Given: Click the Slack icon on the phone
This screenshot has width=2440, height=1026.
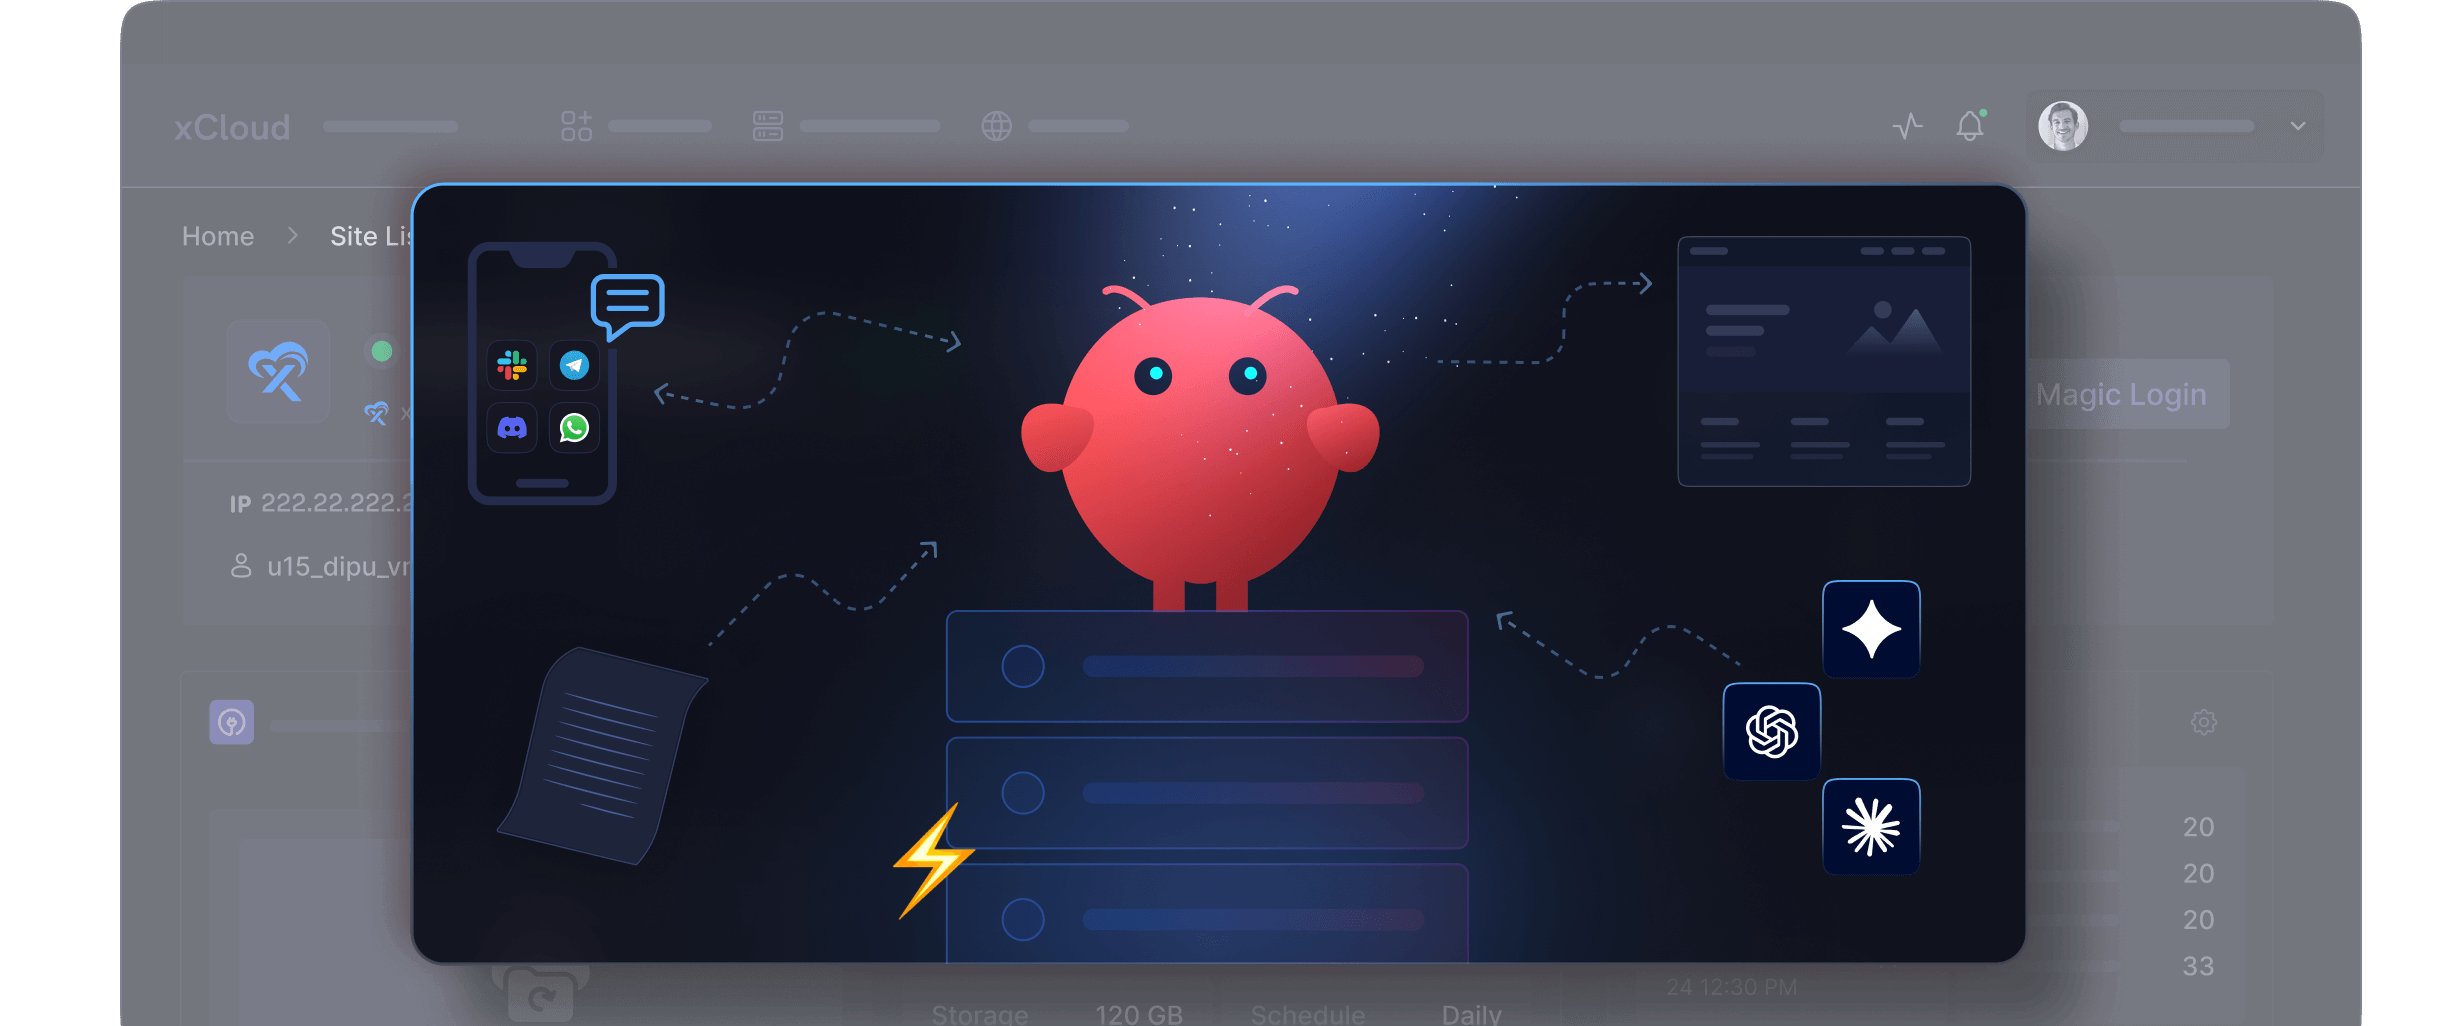Looking at the screenshot, I should click(512, 366).
